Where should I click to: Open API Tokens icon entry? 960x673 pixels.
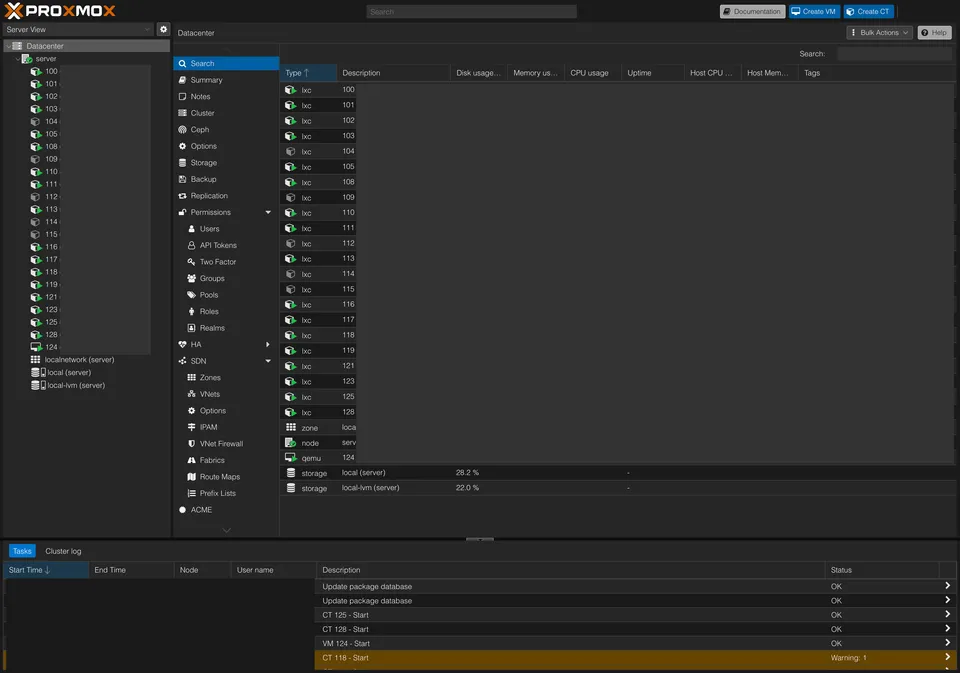[192, 246]
